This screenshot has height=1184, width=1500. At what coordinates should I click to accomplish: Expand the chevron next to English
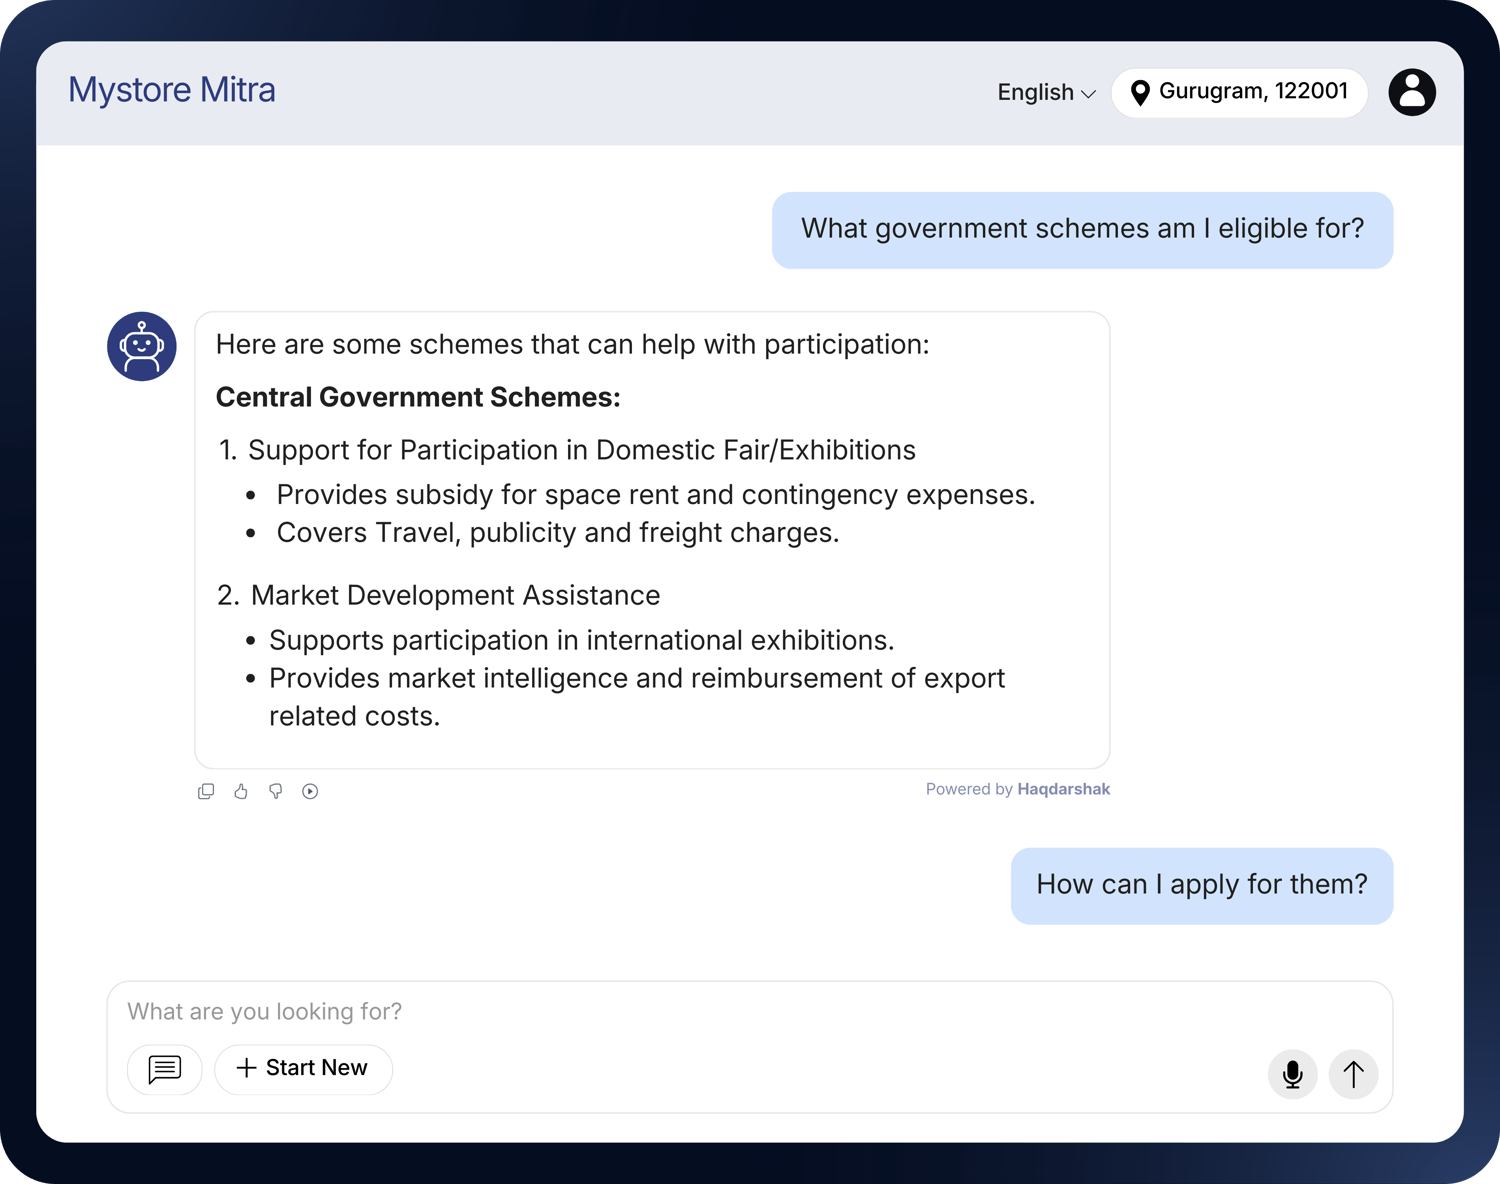coord(1089,94)
